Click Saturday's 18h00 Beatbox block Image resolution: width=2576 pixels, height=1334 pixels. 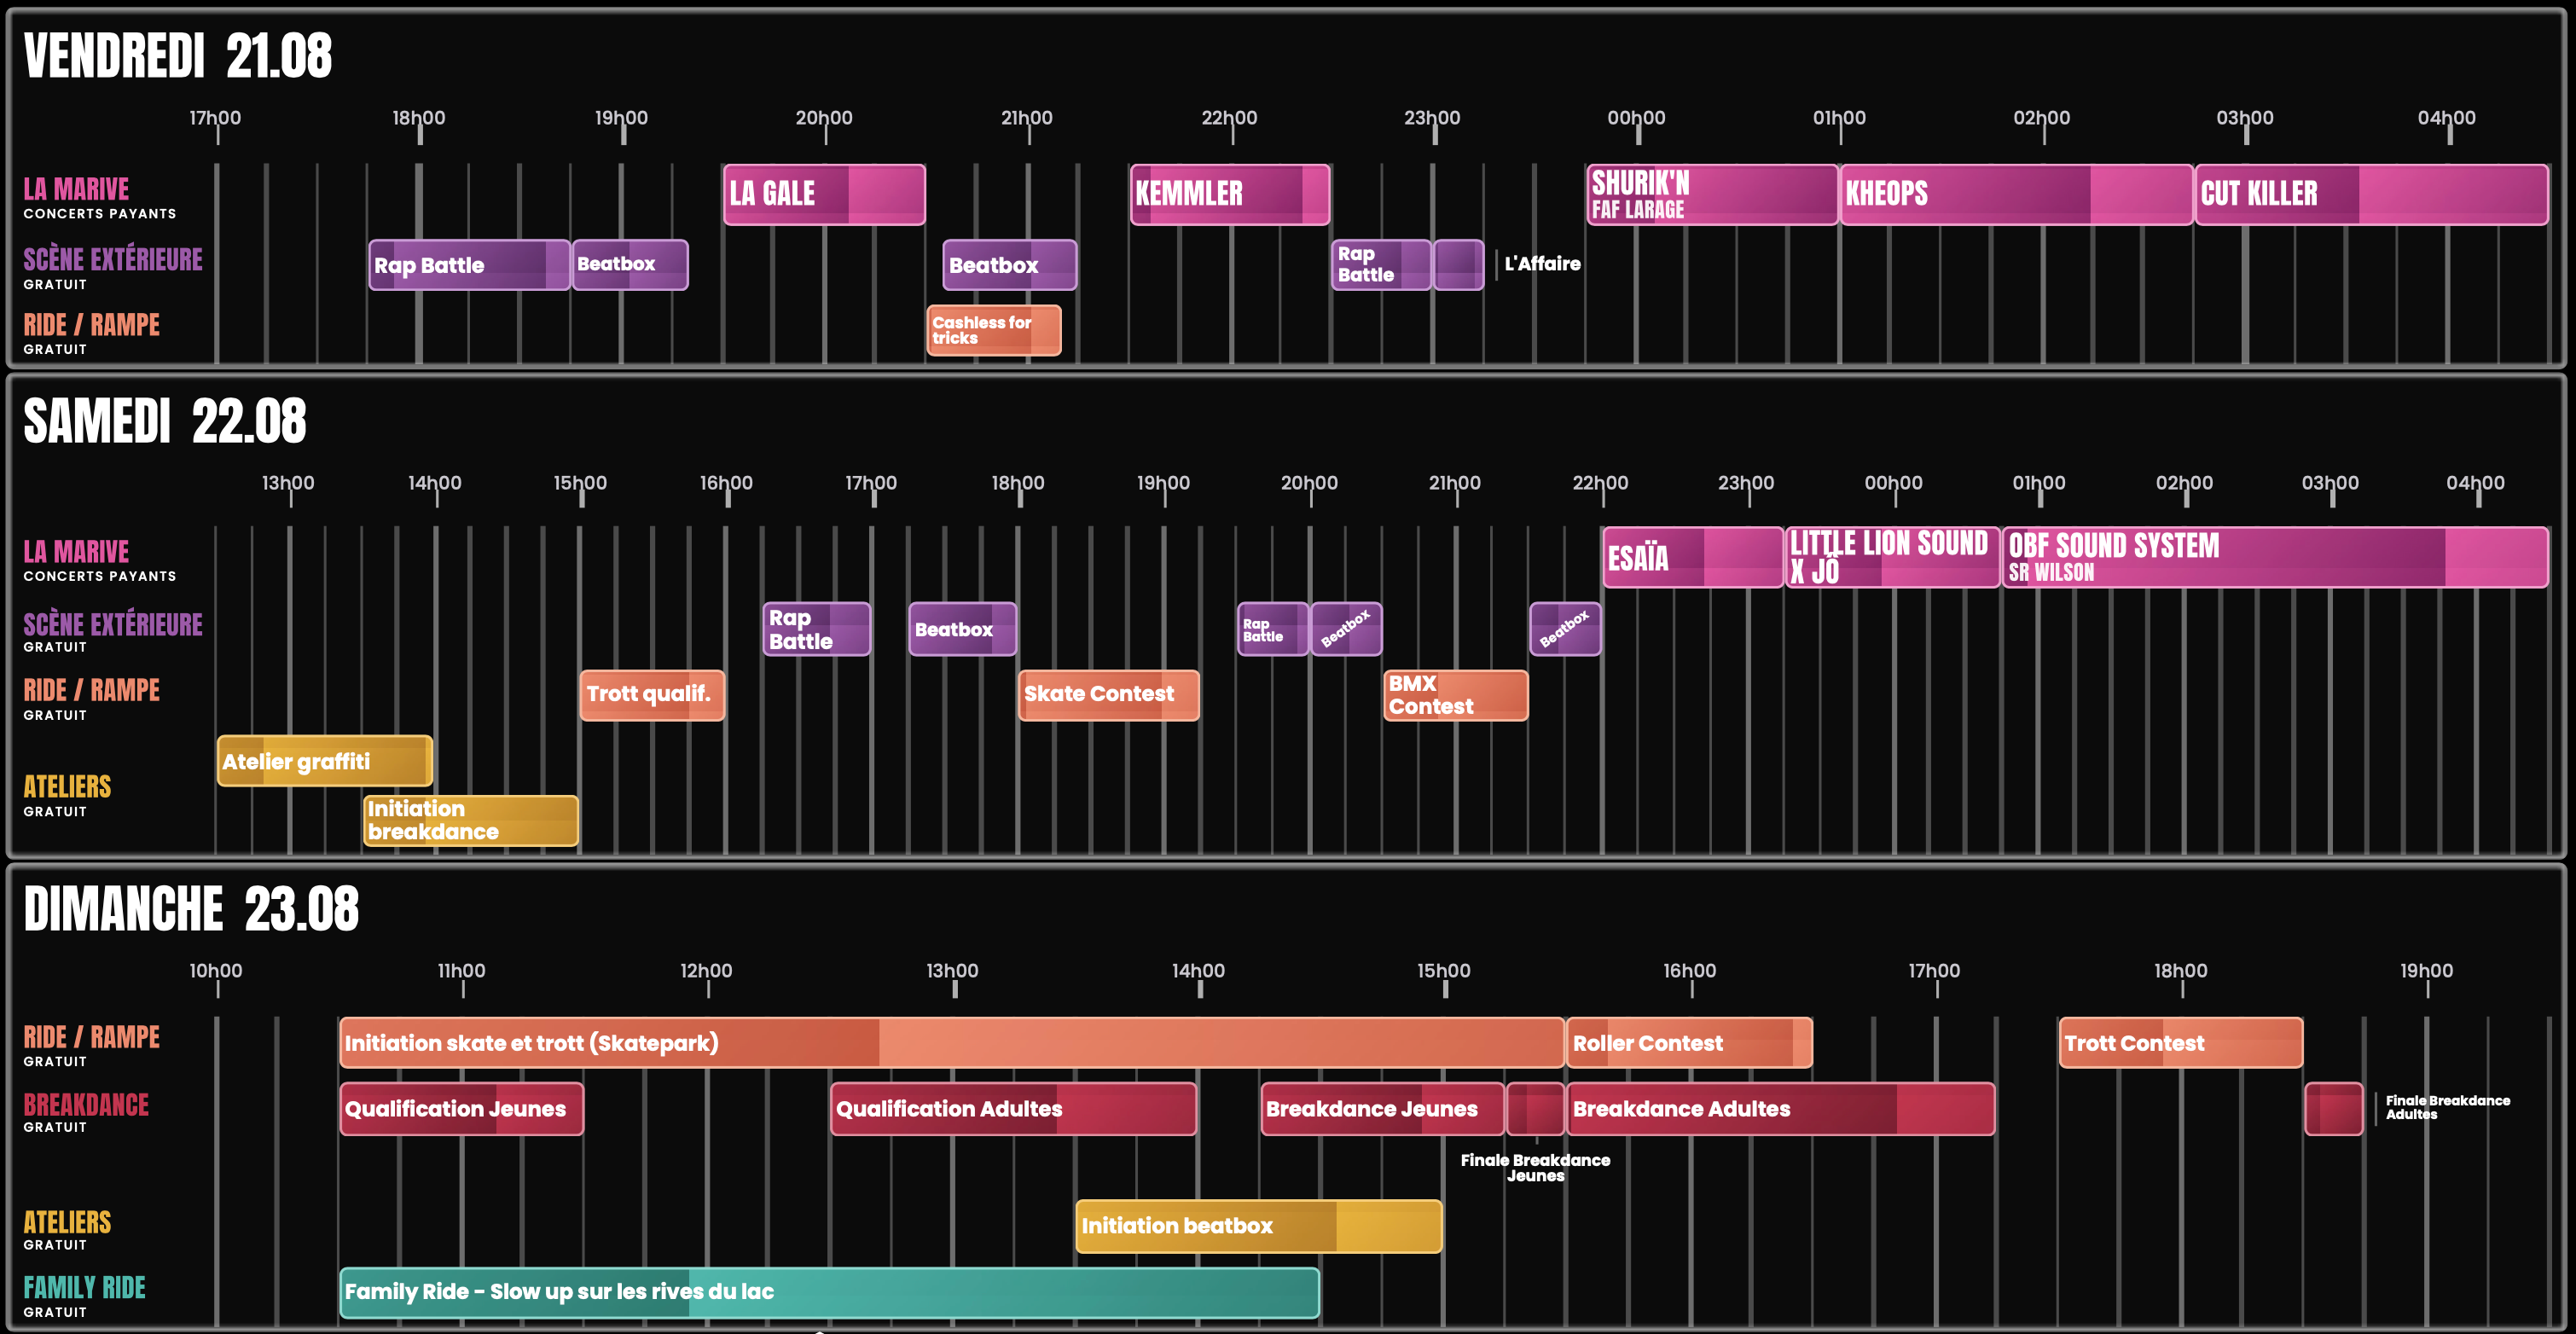tap(963, 629)
